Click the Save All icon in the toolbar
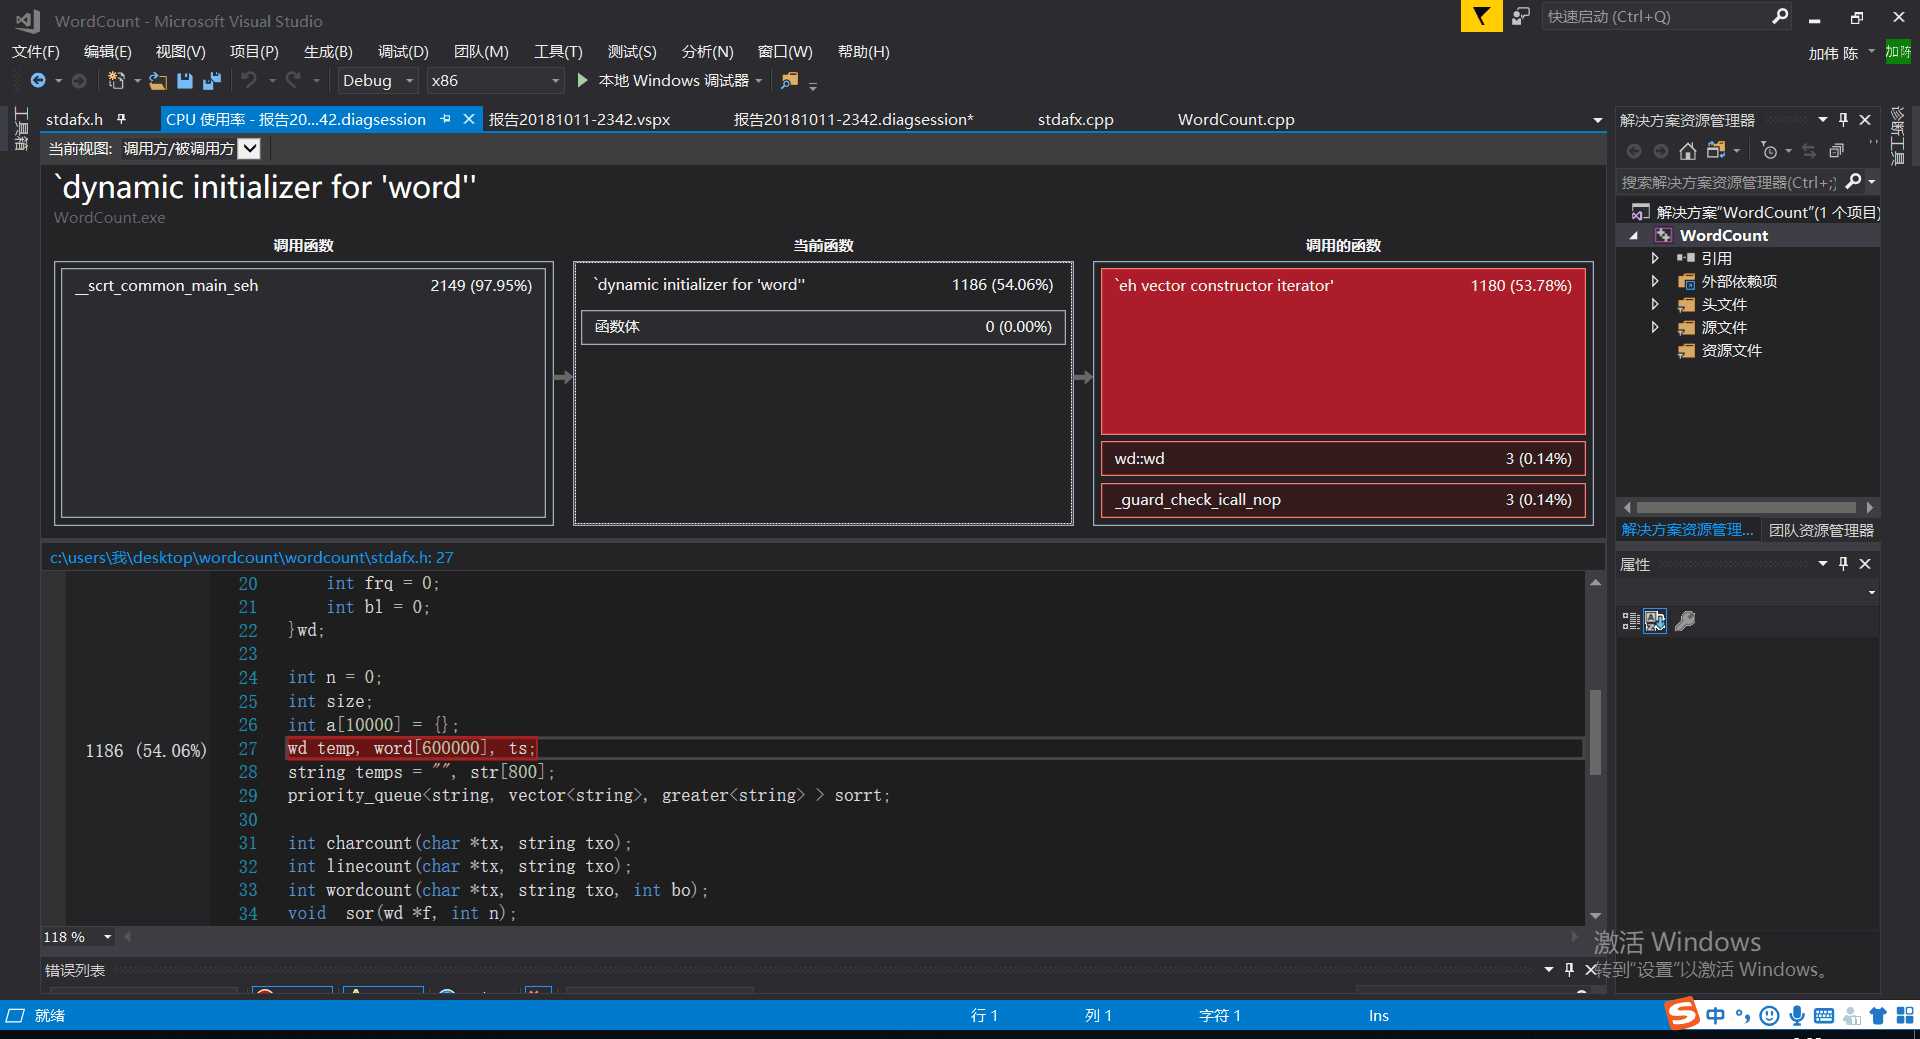This screenshot has height=1039, width=1920. tap(212, 80)
